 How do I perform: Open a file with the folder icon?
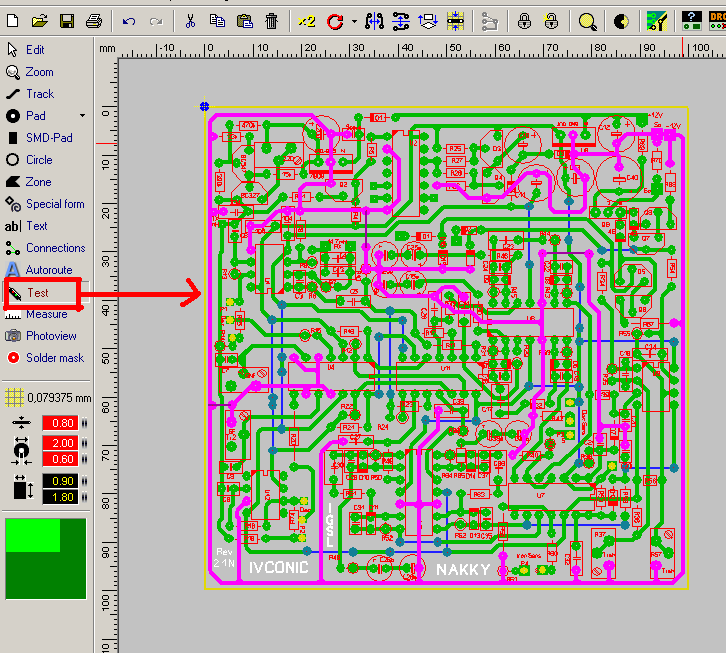coord(40,20)
